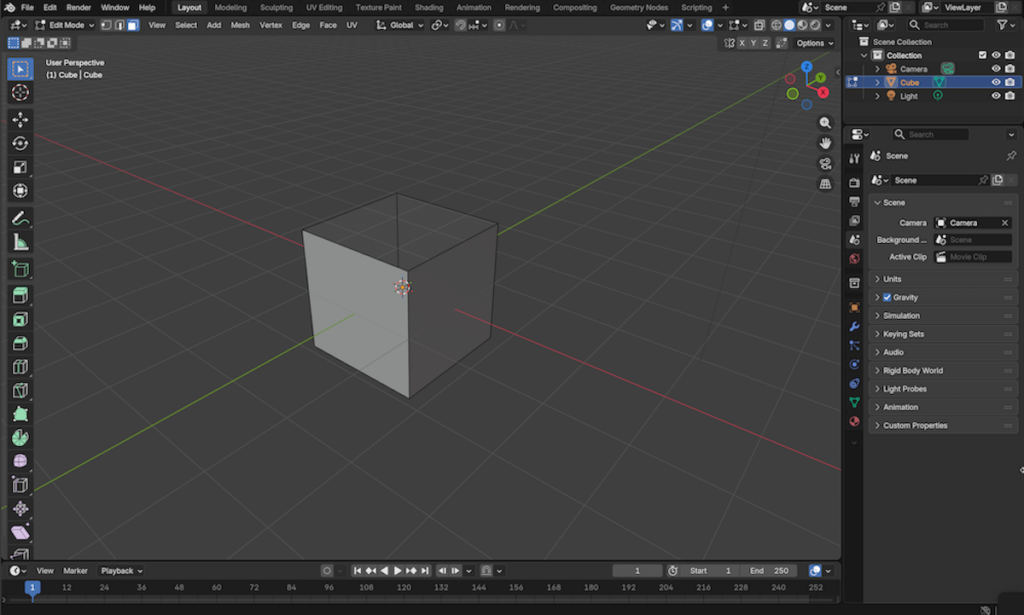Click the End frame field

[771, 571]
